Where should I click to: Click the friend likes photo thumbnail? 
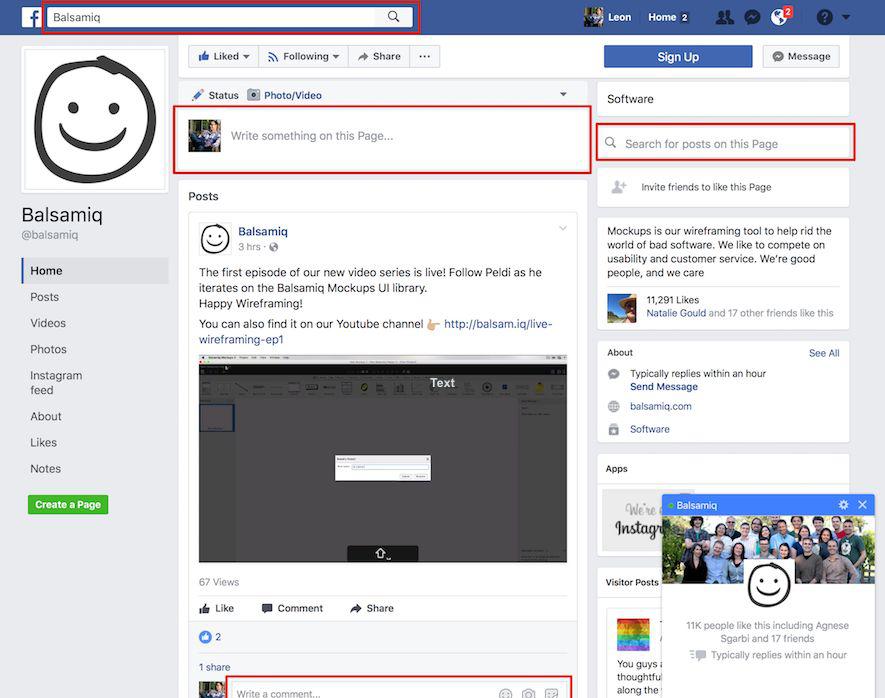pyautogui.click(x=621, y=308)
